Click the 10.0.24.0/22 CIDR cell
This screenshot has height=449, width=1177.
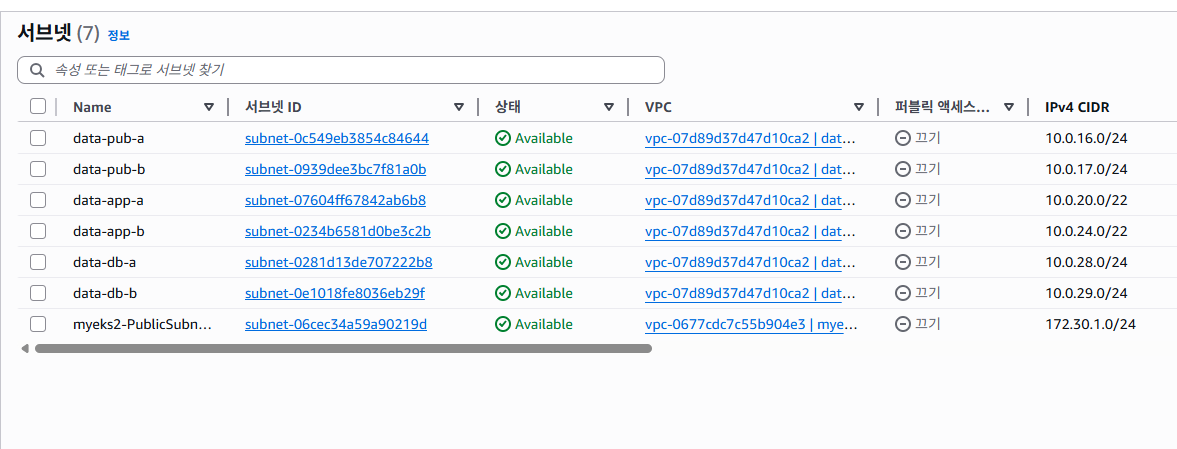pos(1086,231)
